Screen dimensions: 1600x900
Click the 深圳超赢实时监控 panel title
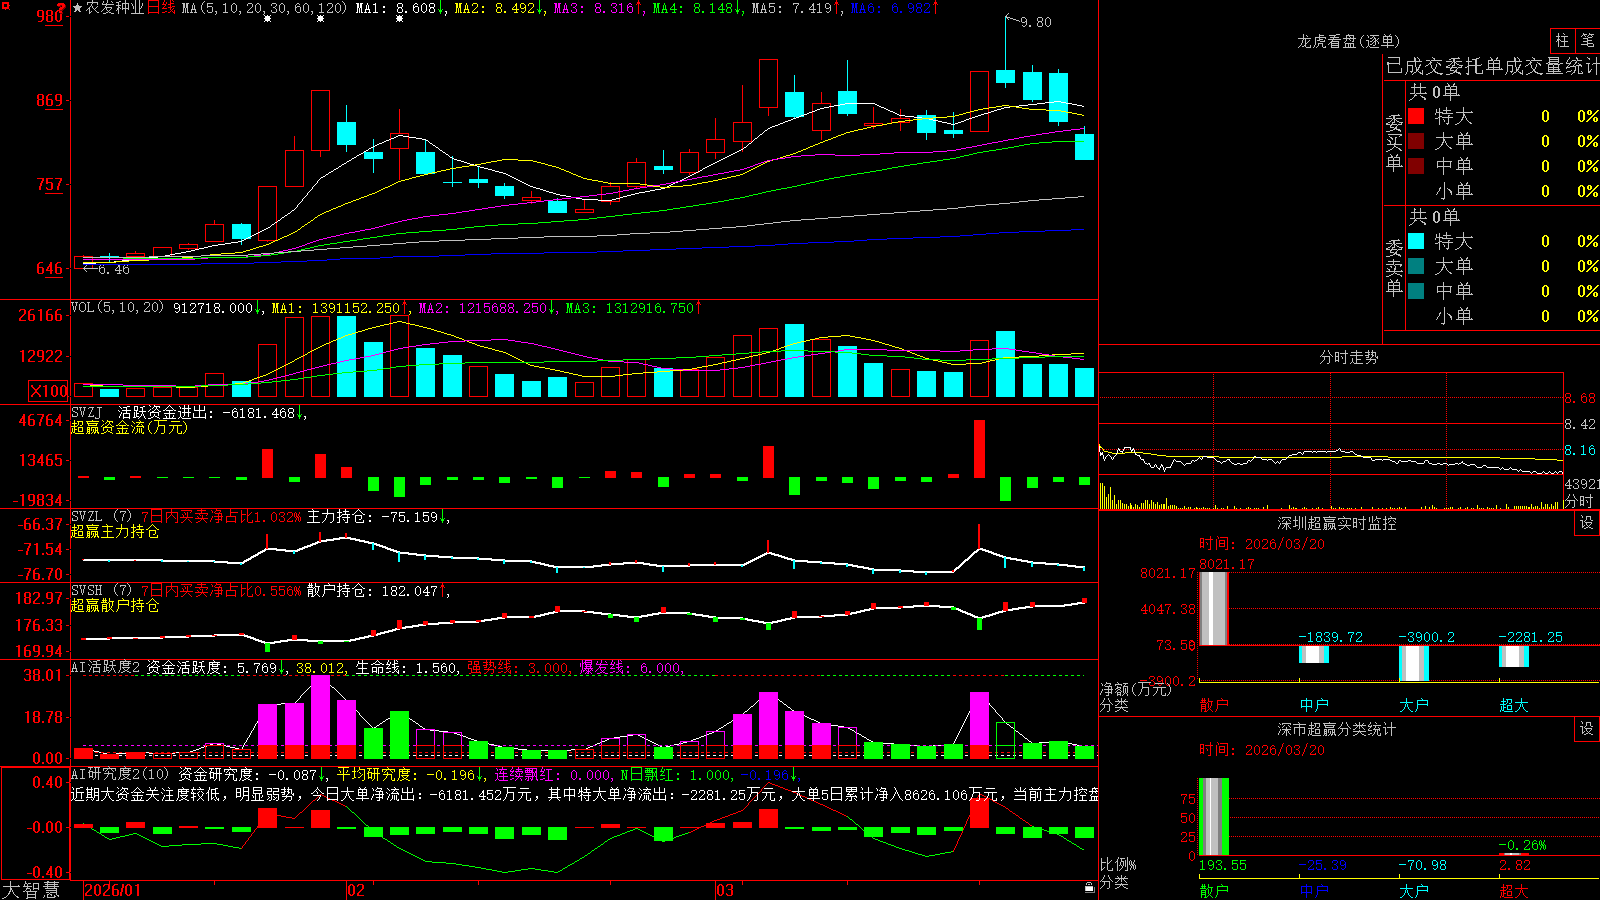click(1336, 523)
